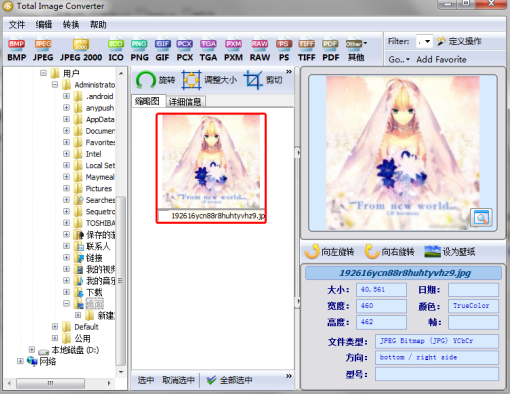Viewport: 510px width, 394px height.
Task: Select the 剪切 crop tool
Action: click(x=263, y=80)
